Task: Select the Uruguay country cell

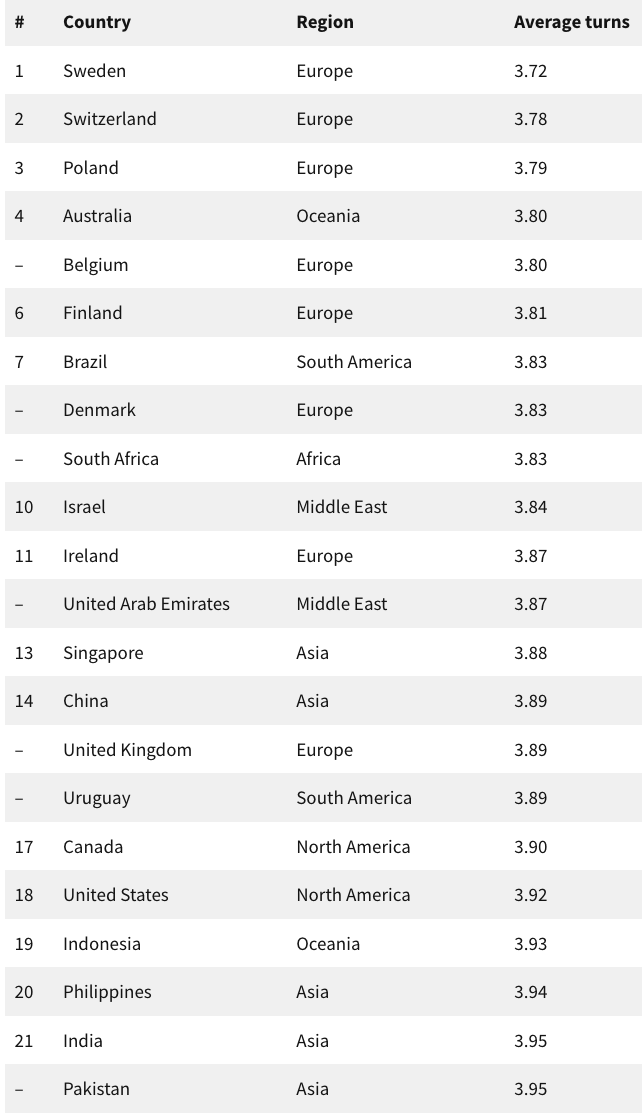Action: (x=97, y=799)
